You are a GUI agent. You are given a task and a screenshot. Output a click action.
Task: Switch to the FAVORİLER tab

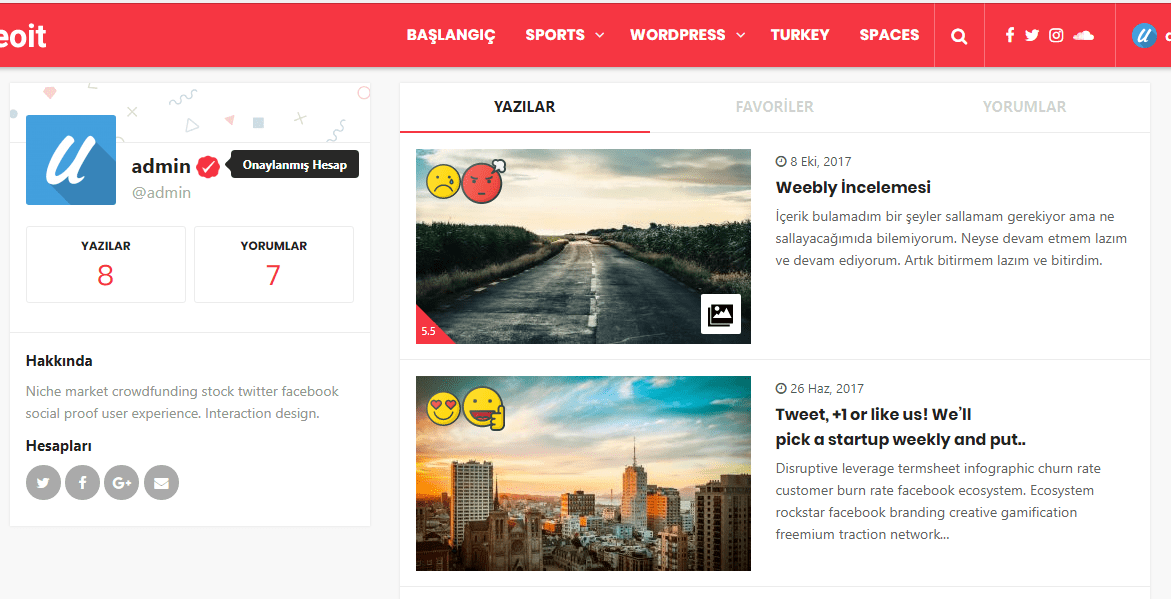[774, 107]
